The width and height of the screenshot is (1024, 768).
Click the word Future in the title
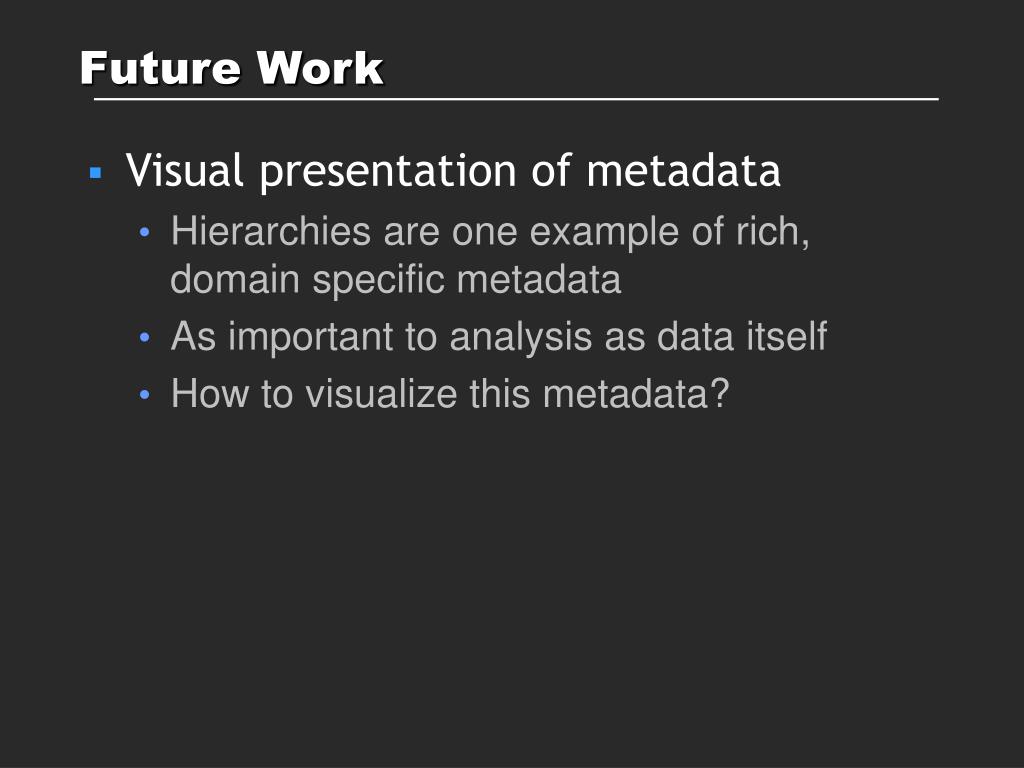click(160, 68)
